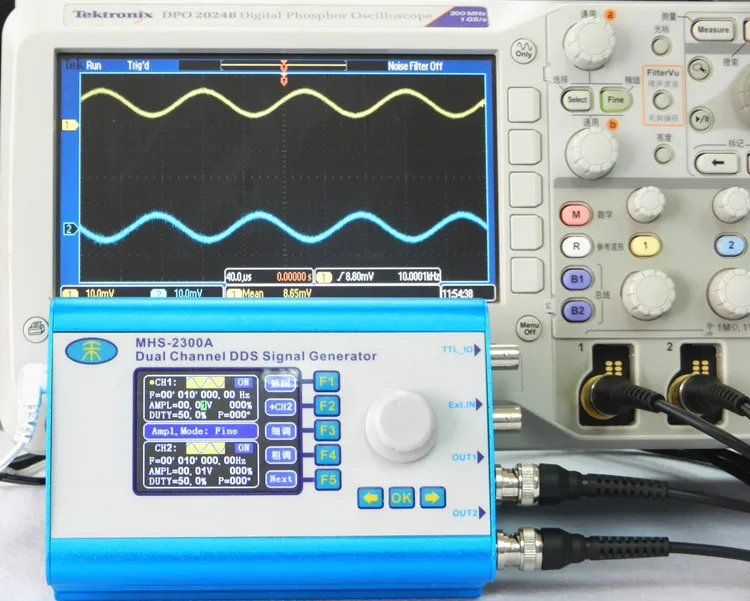Screen dimensions: 750x601
Task: Click the channel 2 ground marker on screen
Action: point(70,229)
